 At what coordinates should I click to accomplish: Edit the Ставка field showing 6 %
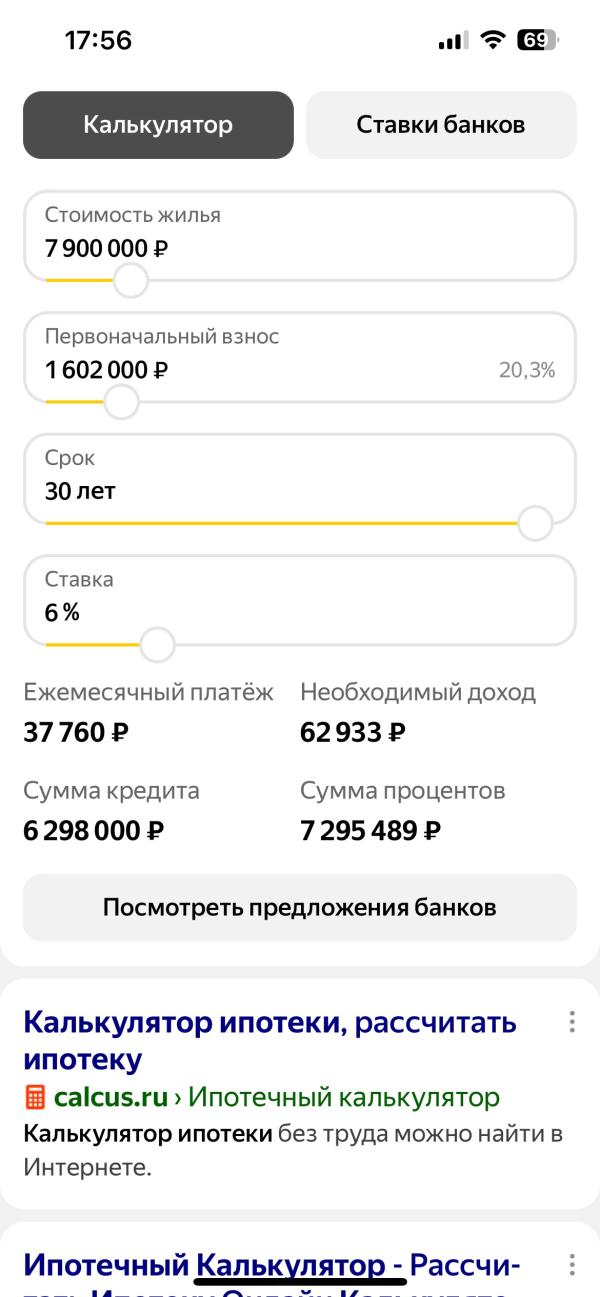pos(300,600)
